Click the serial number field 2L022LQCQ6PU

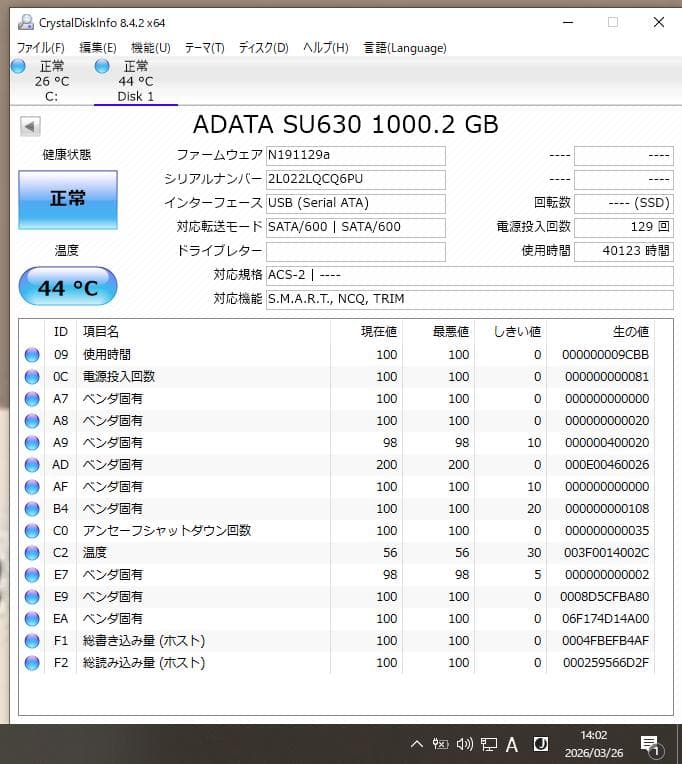point(356,180)
